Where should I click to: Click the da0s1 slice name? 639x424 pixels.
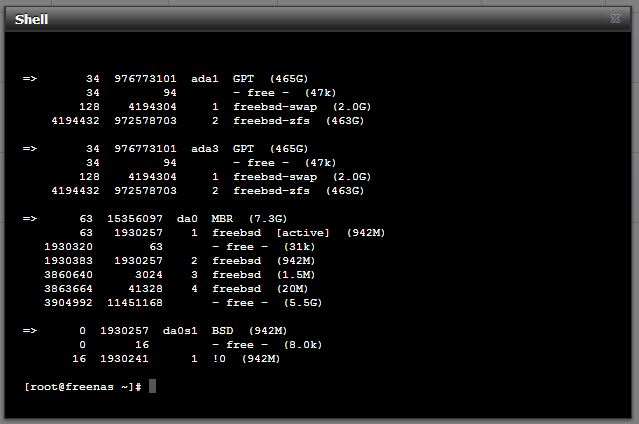coord(180,331)
